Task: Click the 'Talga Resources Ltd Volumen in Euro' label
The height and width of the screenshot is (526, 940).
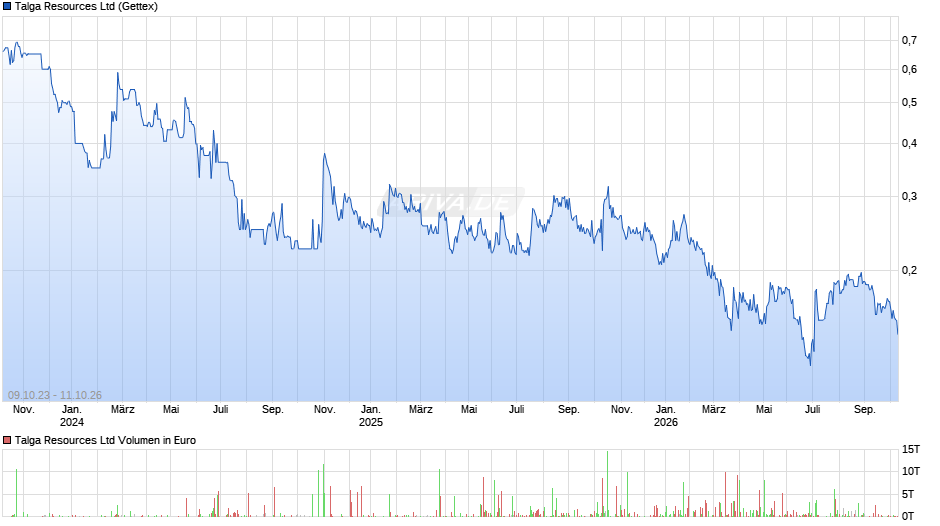Action: [x=106, y=440]
